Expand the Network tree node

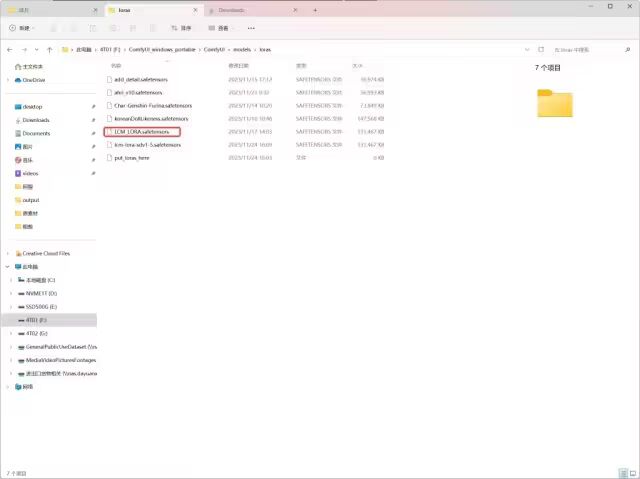8,387
